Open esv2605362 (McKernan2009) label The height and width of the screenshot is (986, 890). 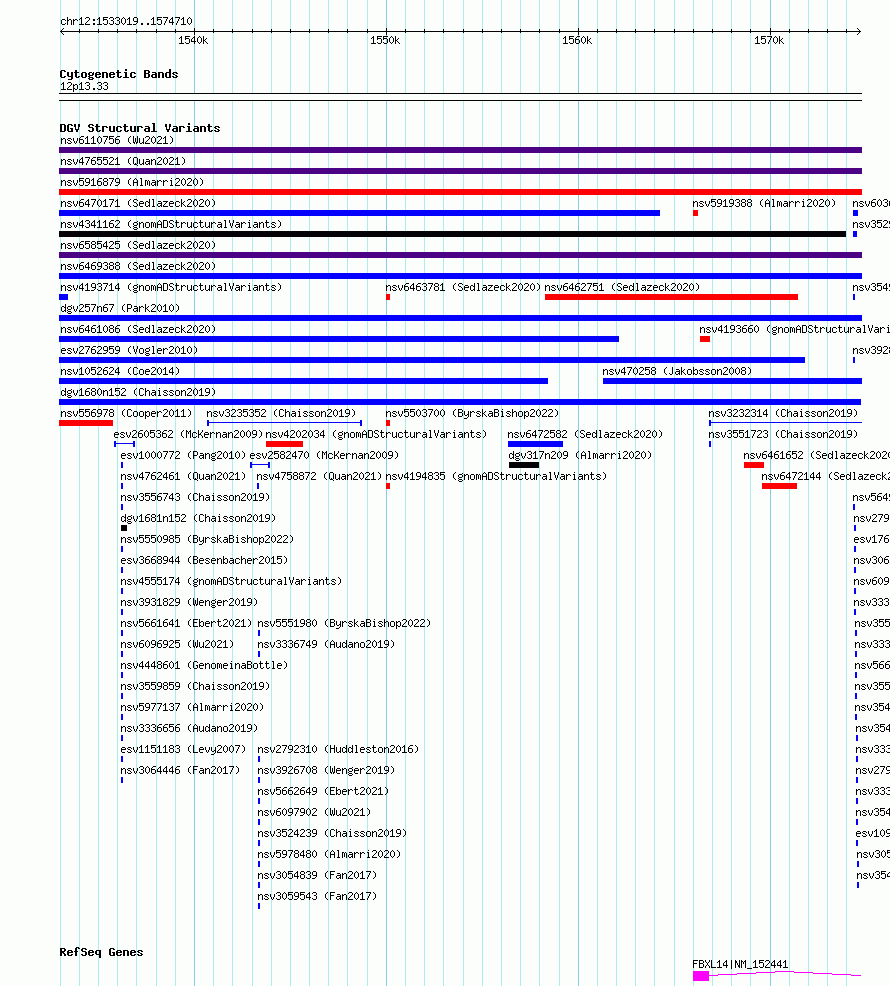(x=188, y=434)
